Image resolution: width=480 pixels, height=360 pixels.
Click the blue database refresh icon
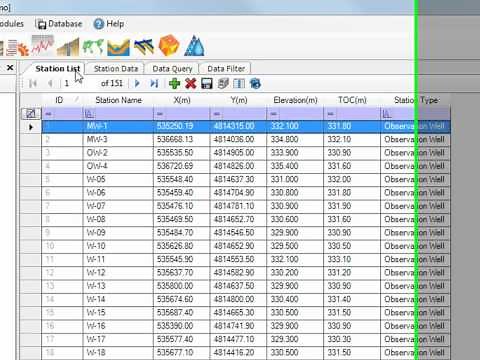(255, 83)
